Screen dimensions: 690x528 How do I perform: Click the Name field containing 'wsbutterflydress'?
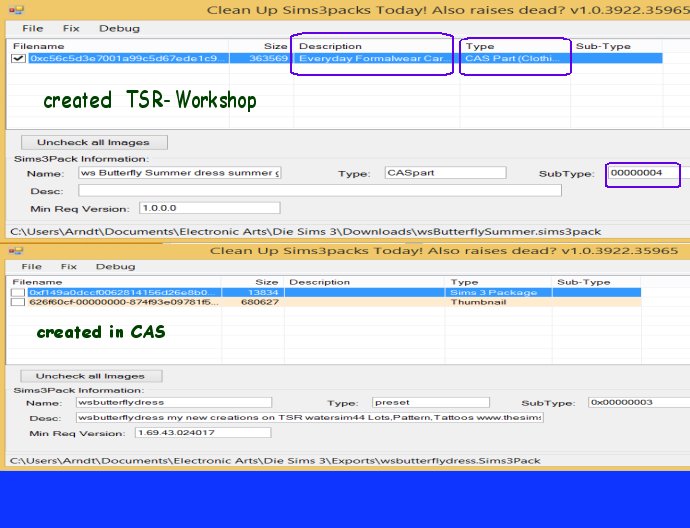[x=178, y=402]
